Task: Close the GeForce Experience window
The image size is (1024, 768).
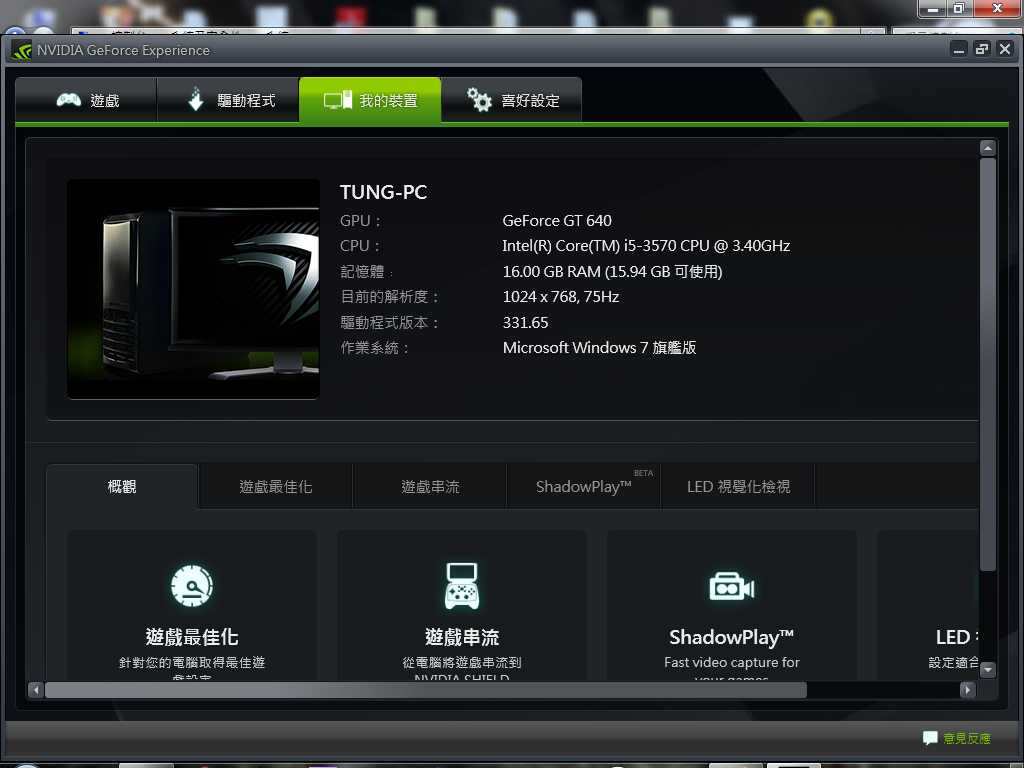Action: (1005, 49)
